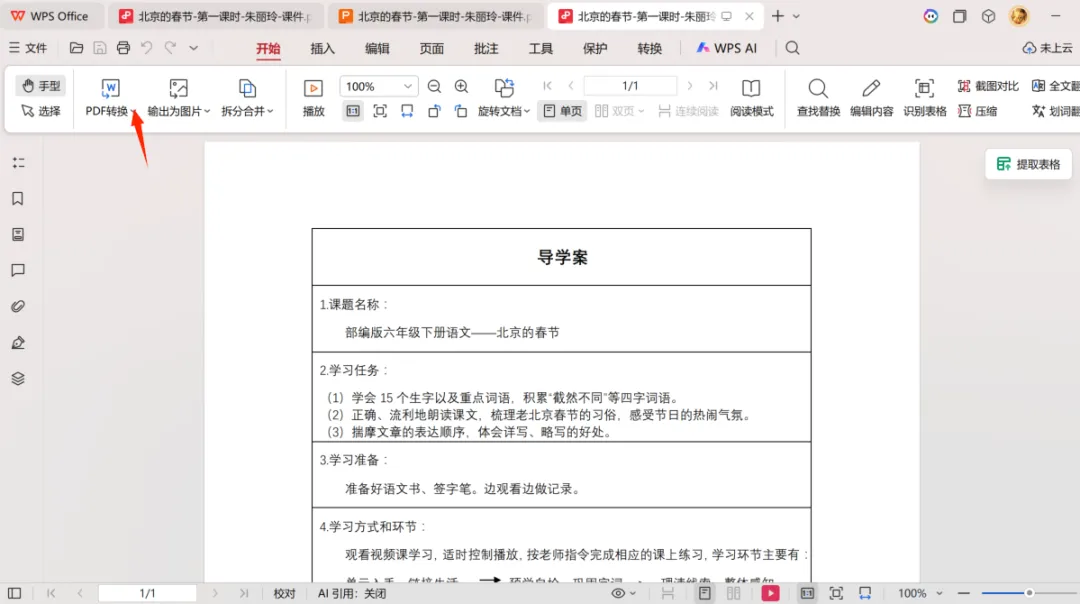Screen dimensions: 1080x604
Task: Expand the 双页 dropdown arrow
Action: pos(641,112)
